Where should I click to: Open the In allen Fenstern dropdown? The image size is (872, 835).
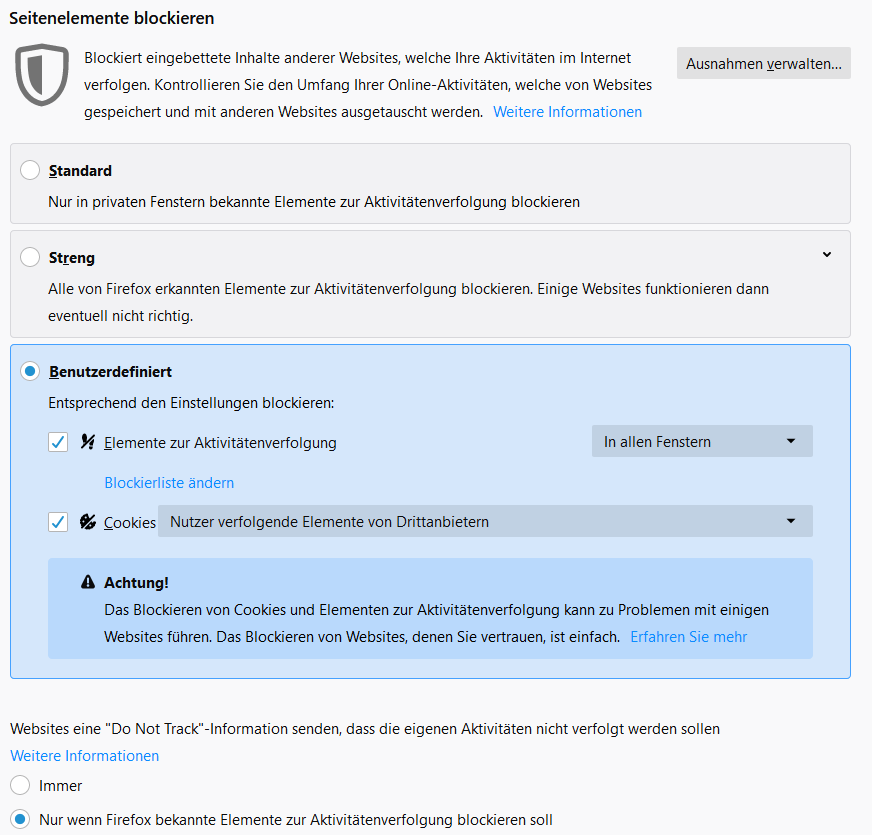click(x=702, y=442)
